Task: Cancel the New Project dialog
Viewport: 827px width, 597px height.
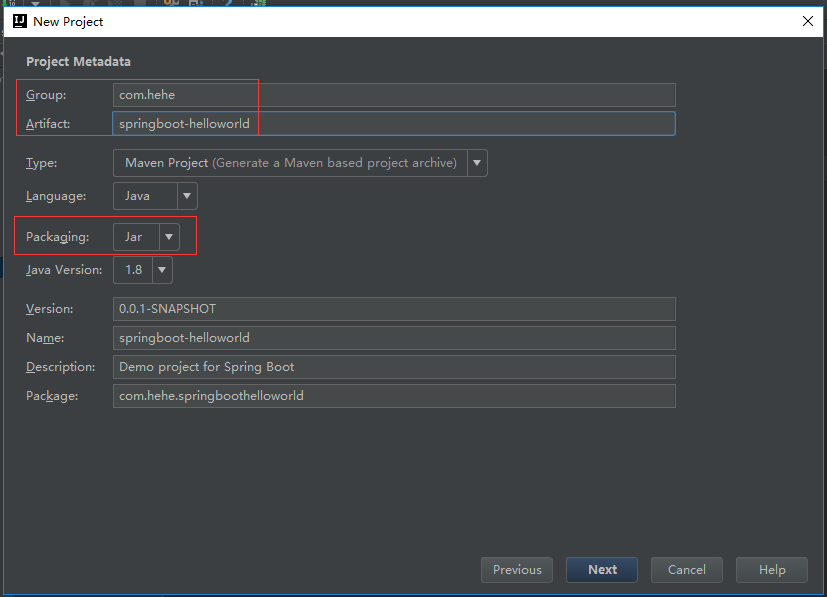Action: coord(687,570)
